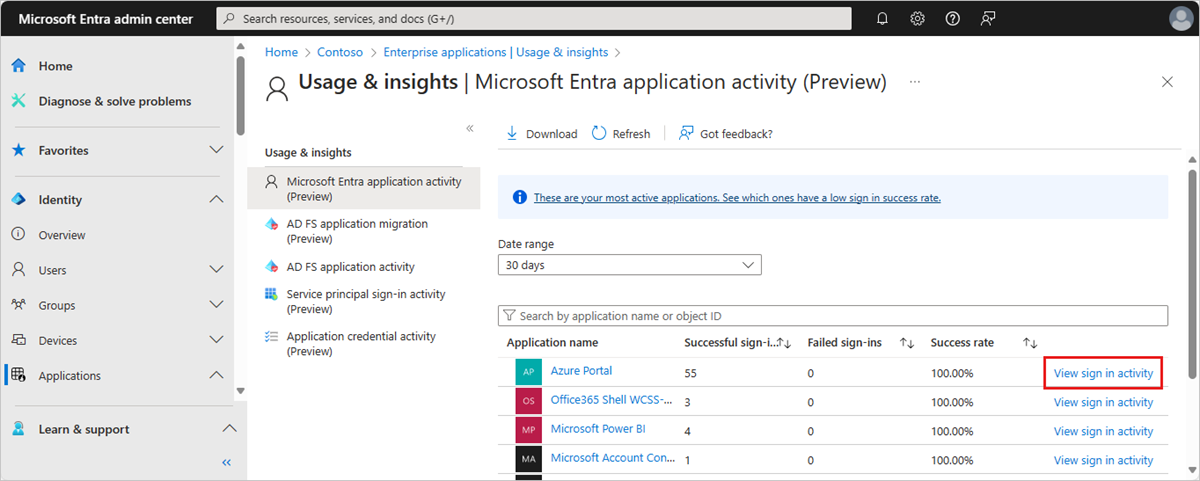Sort by Successful sign-ins column

785,343
